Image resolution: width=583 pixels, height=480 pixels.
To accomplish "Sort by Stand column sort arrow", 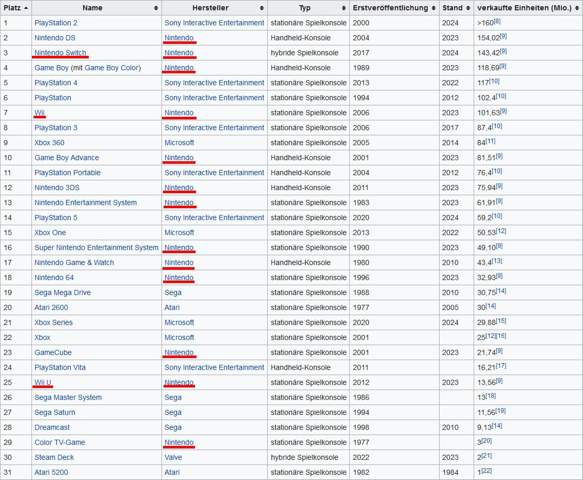I will point(468,8).
